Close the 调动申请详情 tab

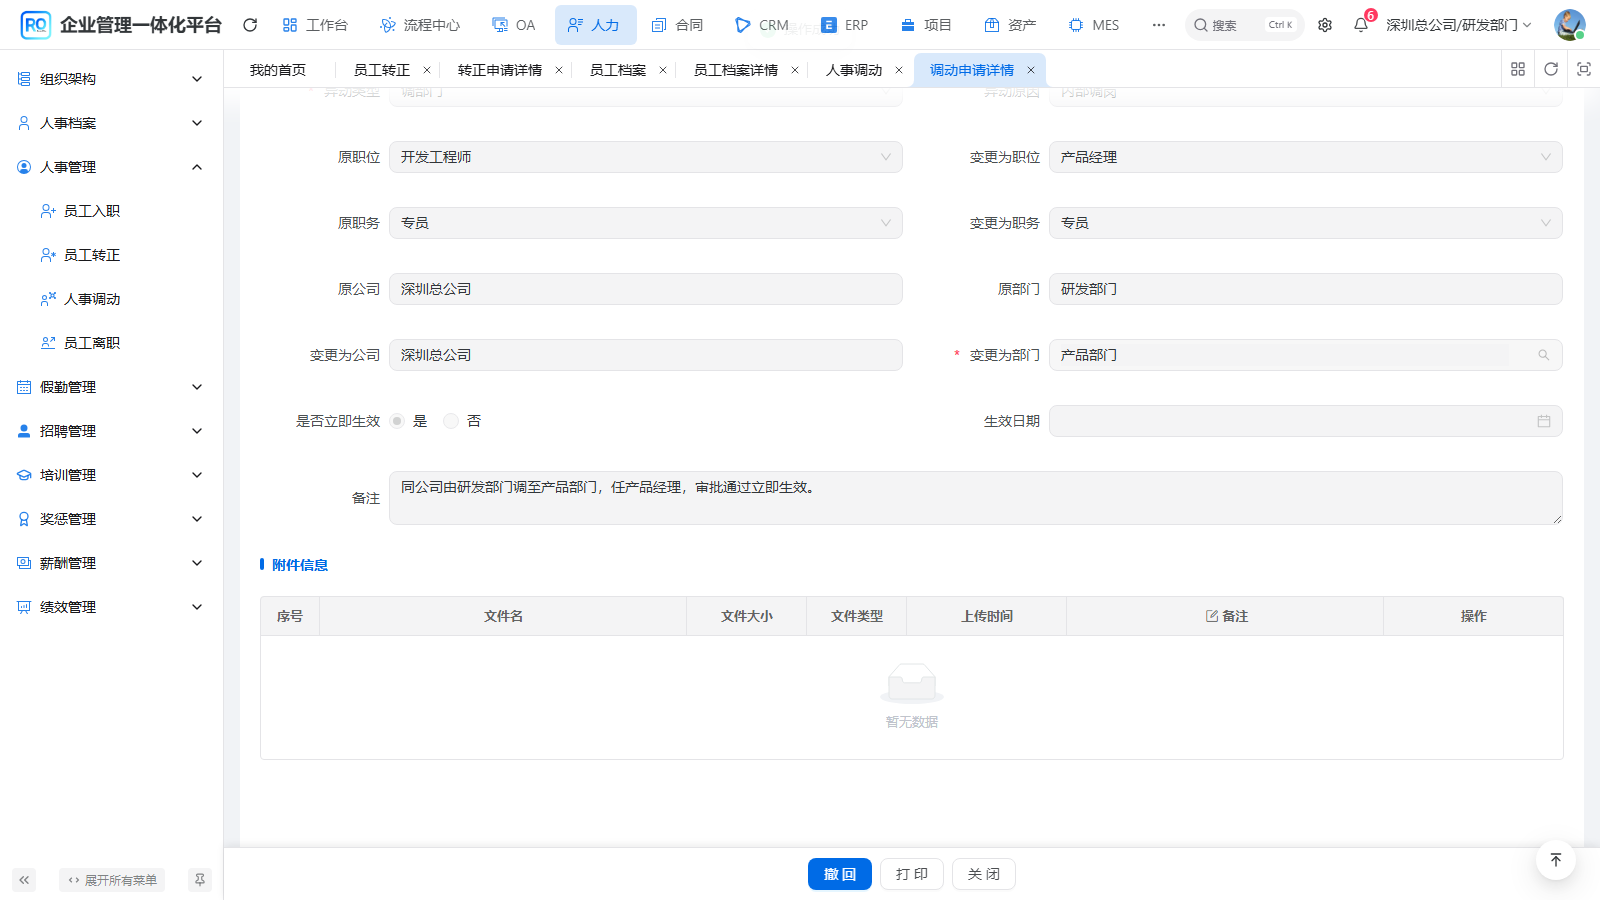pos(1031,70)
